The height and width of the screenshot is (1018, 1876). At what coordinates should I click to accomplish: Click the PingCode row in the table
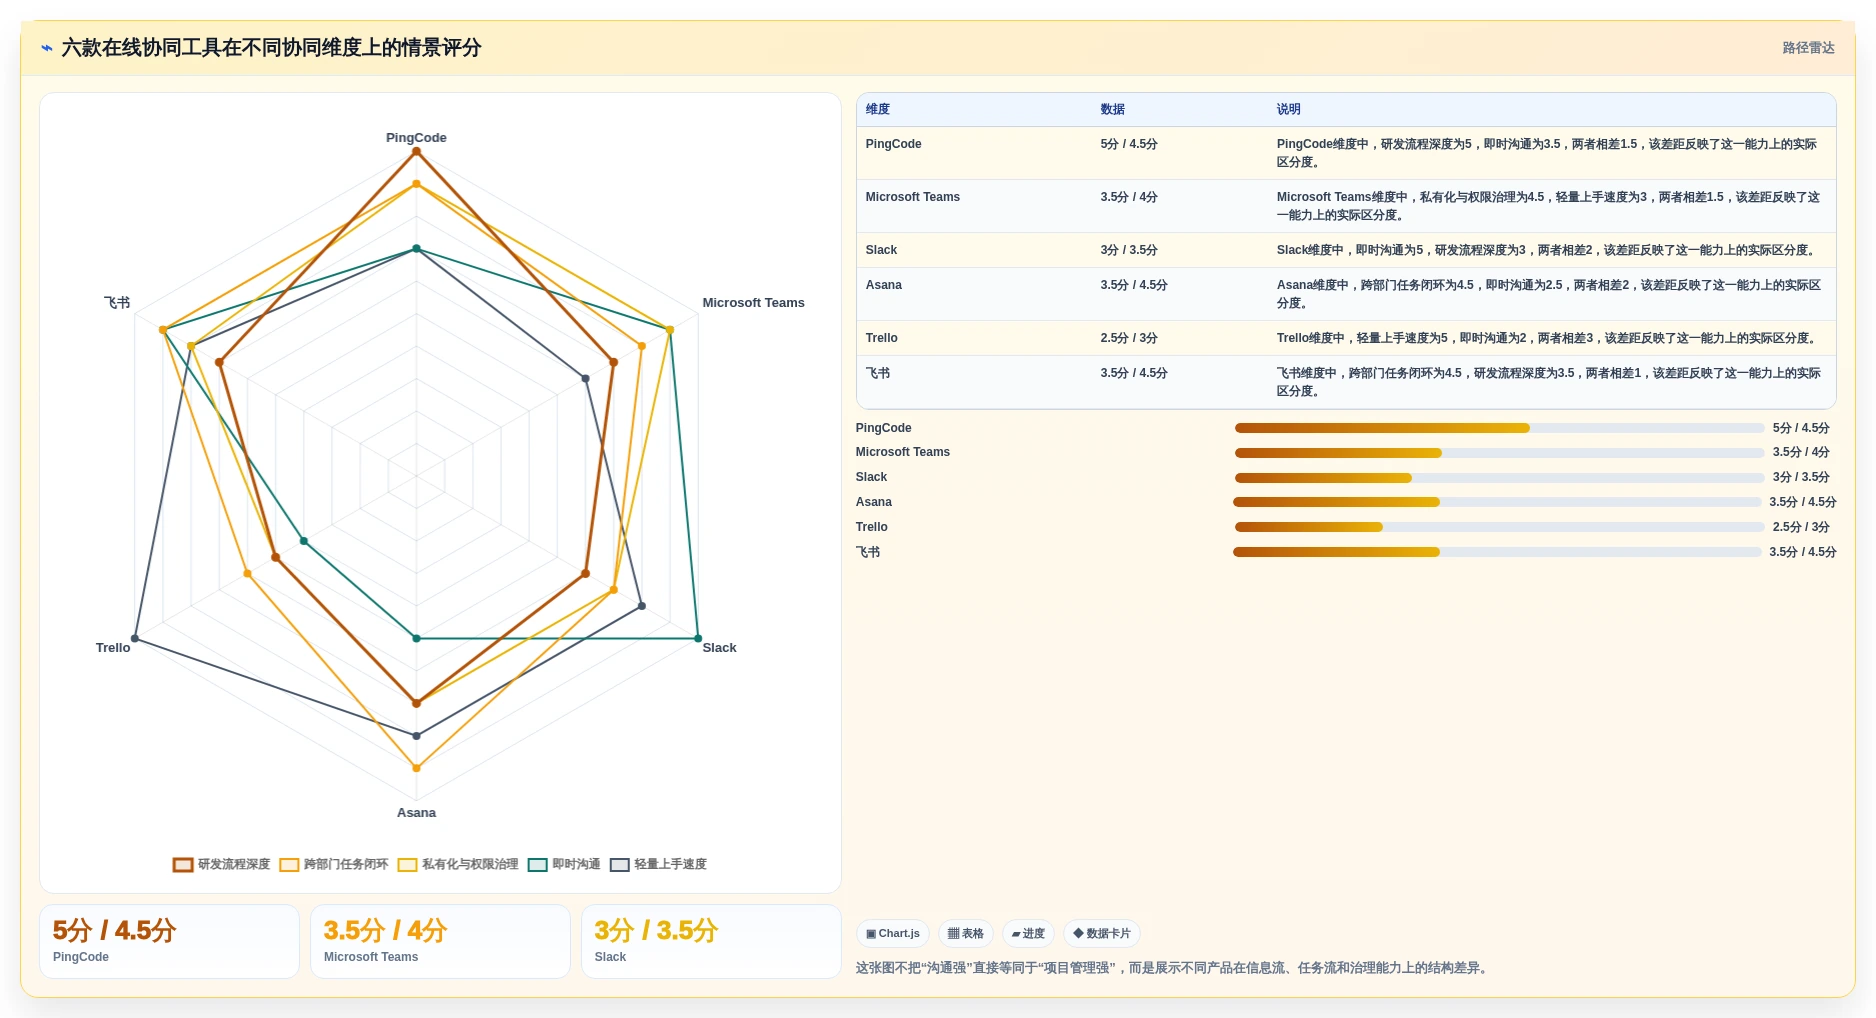[x=1346, y=153]
